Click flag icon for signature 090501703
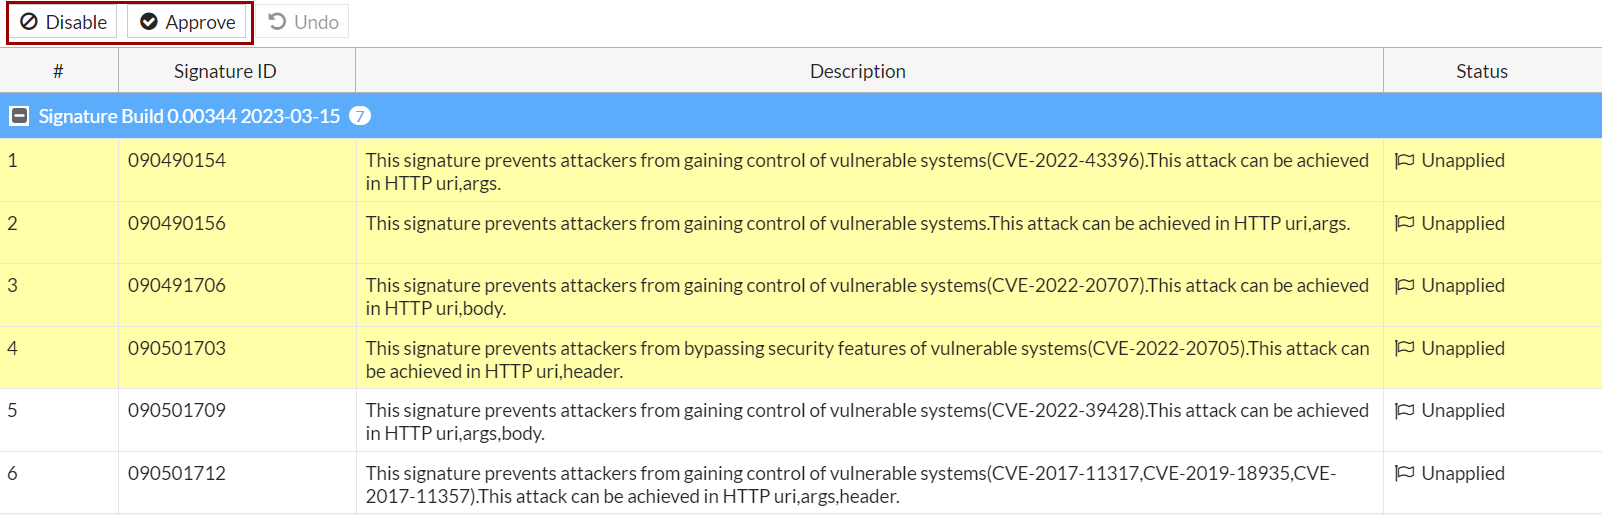The image size is (1602, 515). point(1404,348)
